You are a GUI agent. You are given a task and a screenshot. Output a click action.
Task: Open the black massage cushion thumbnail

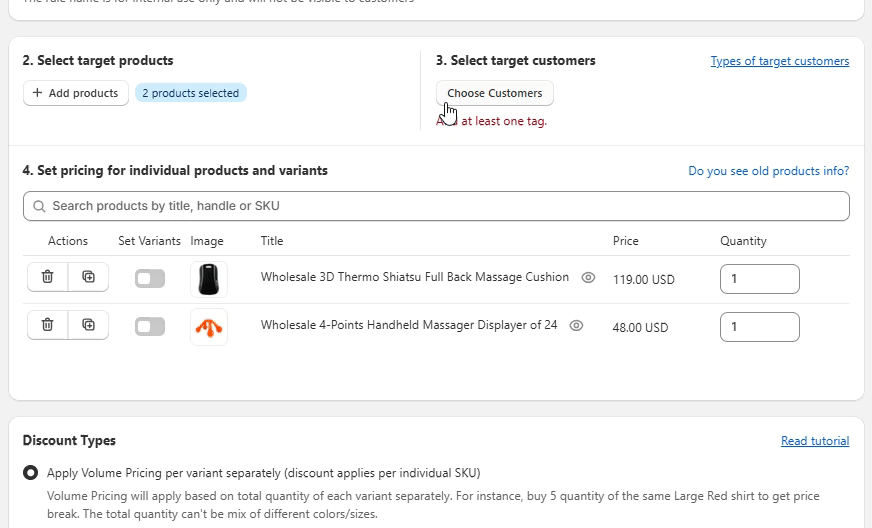click(x=209, y=279)
